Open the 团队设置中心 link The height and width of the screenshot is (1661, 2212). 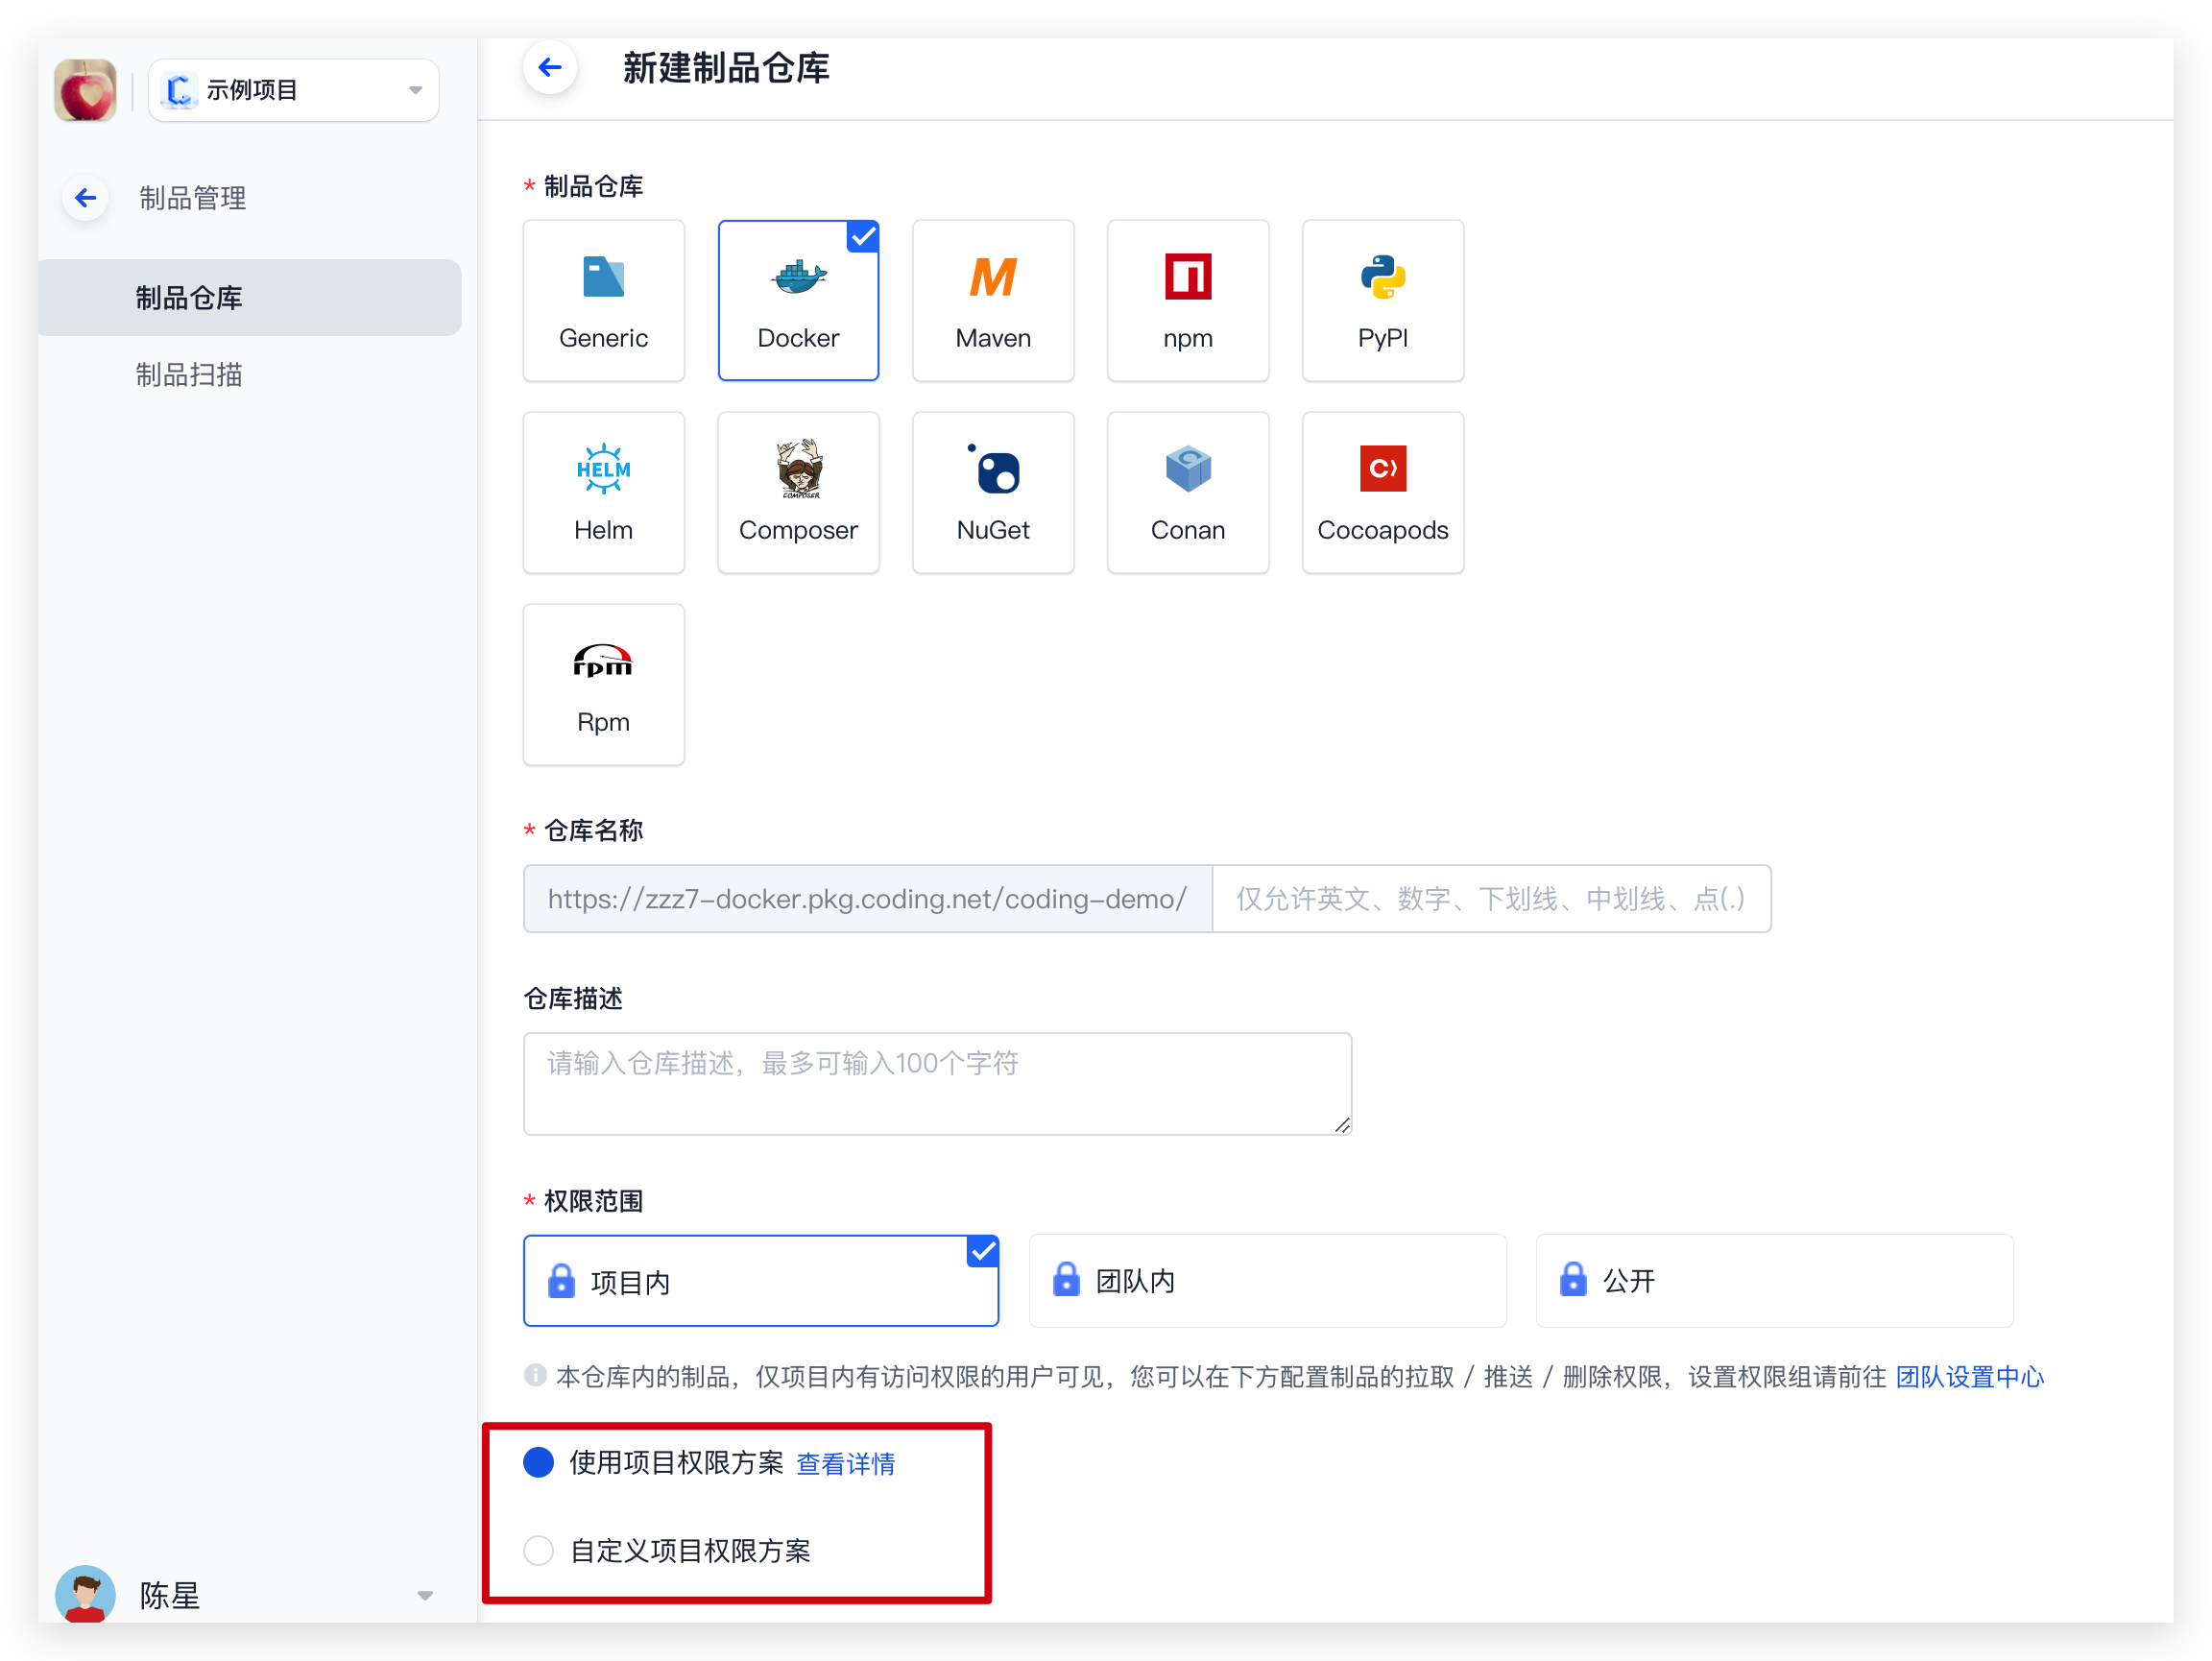1969,1377
